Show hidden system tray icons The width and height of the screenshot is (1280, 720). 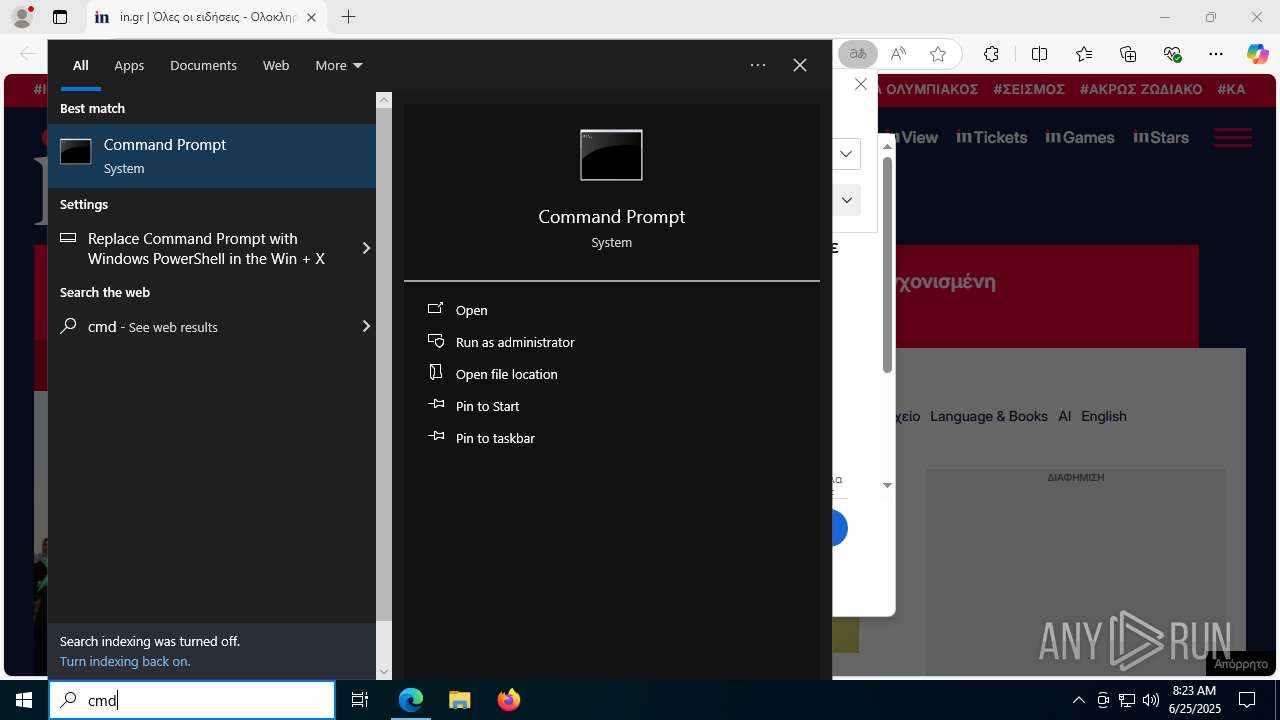coord(1078,700)
